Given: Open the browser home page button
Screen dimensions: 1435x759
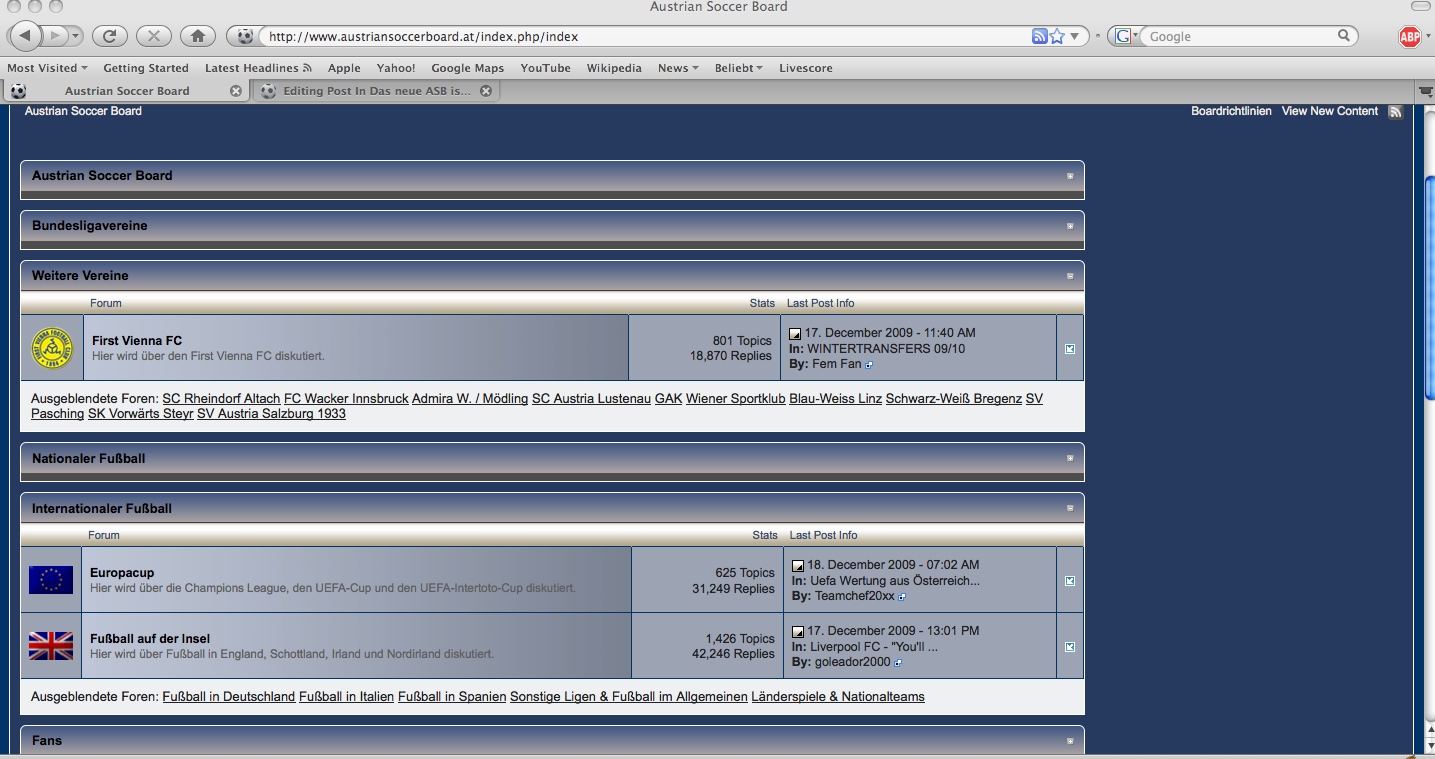Looking at the screenshot, I should pos(198,36).
